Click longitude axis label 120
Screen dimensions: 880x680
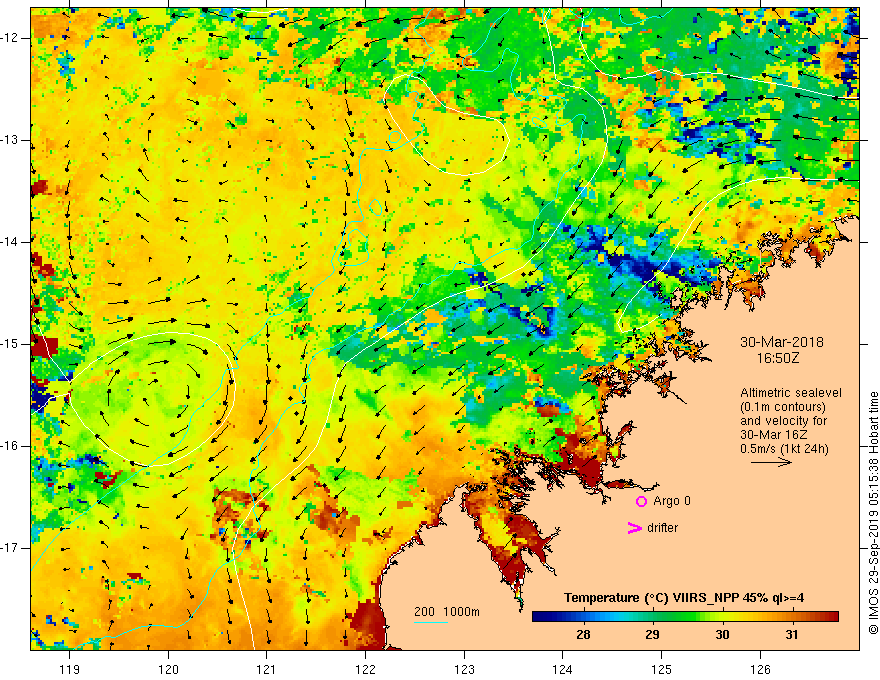pyautogui.click(x=168, y=669)
